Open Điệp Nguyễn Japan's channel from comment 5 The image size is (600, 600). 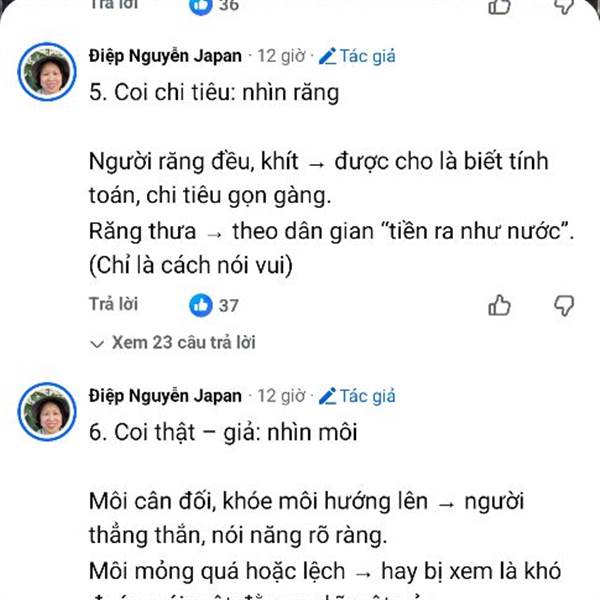click(x=165, y=56)
